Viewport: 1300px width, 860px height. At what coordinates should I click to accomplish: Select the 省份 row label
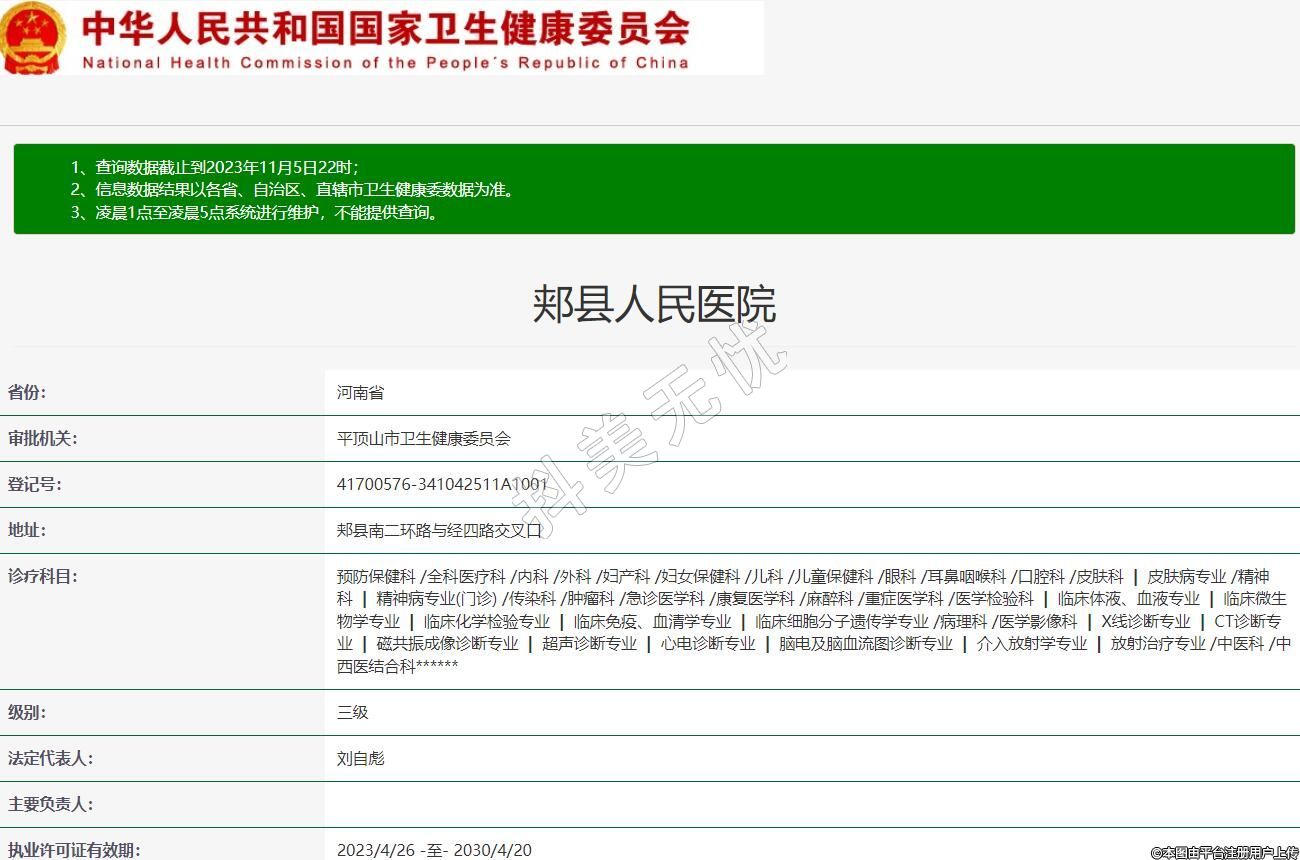point(27,392)
